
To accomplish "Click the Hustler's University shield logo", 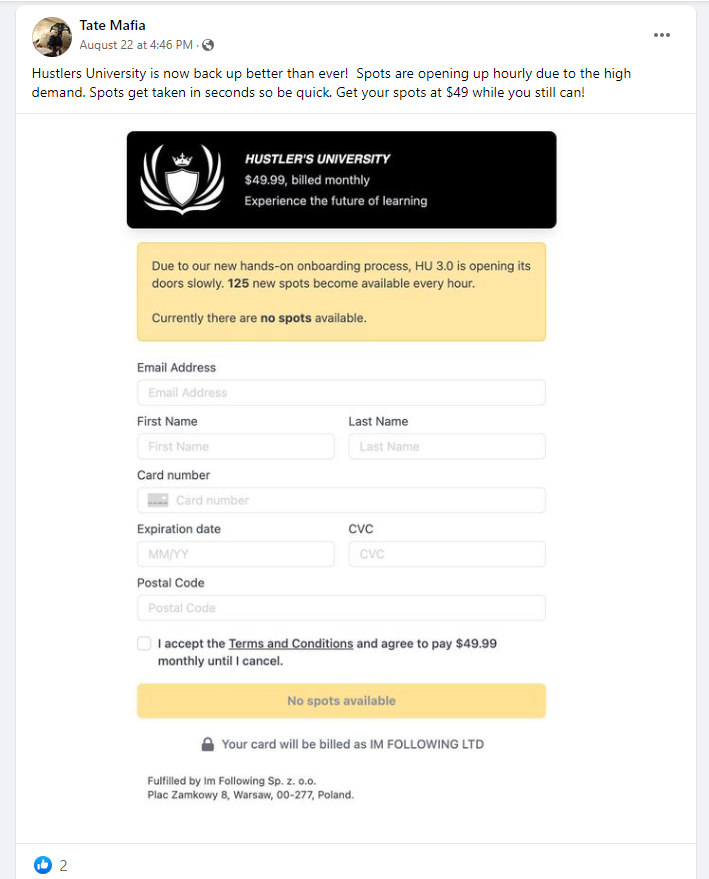I will [x=181, y=180].
